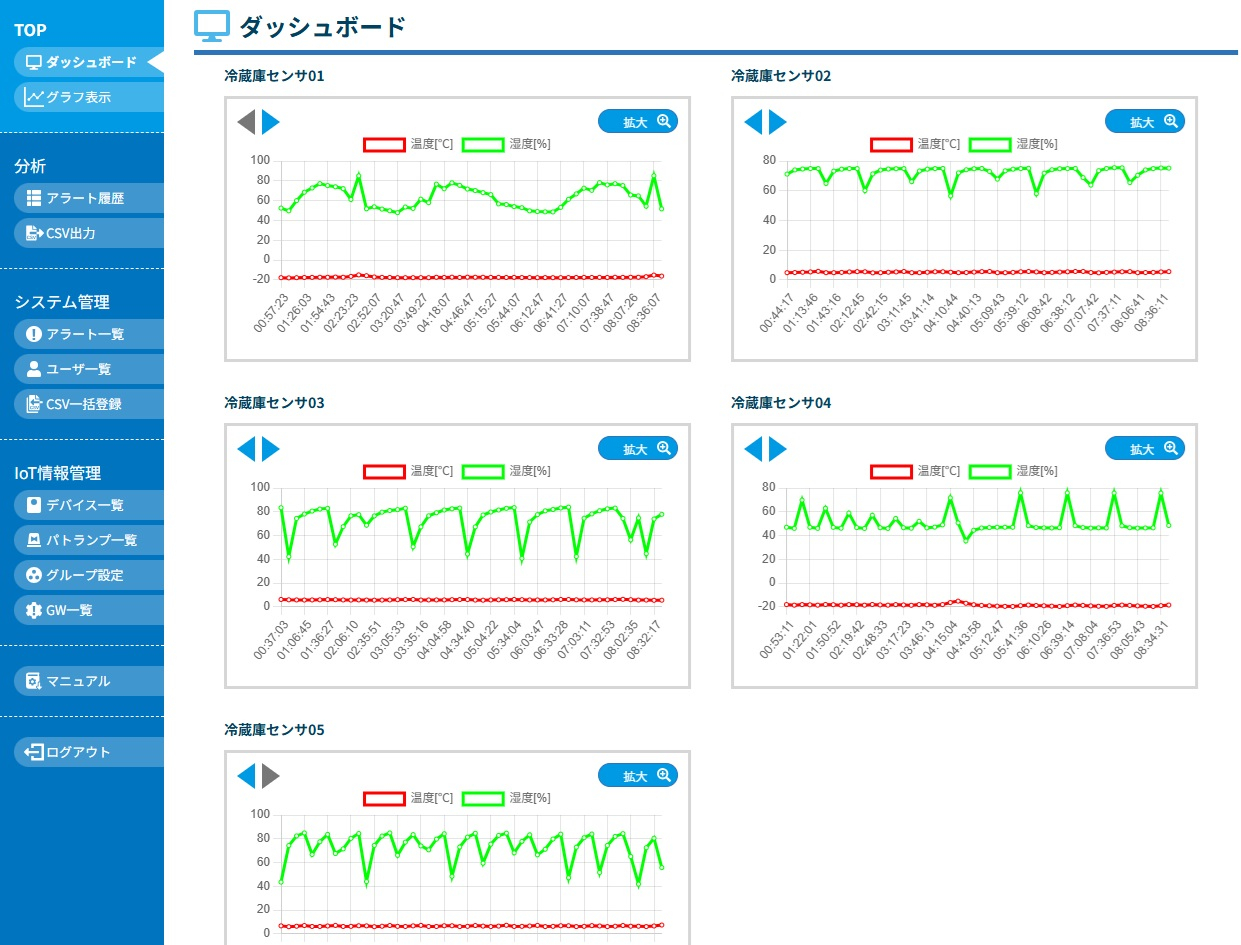
Task: Click the パトランプ一覧 lamp icon
Action: click(34, 540)
